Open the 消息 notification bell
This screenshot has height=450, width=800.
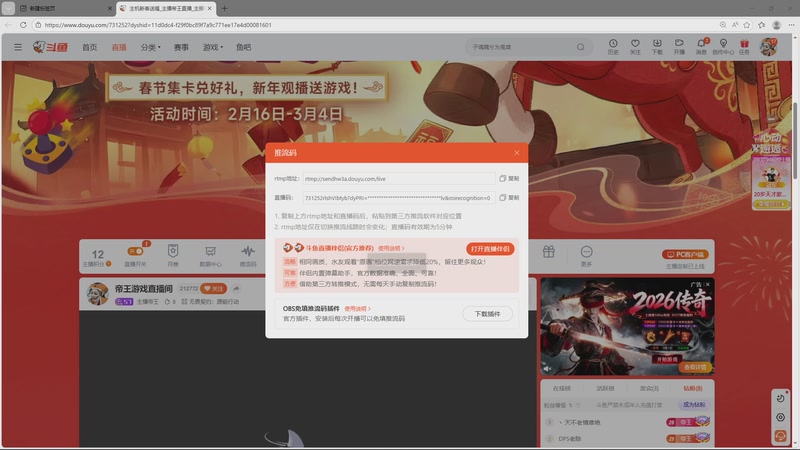[702, 46]
